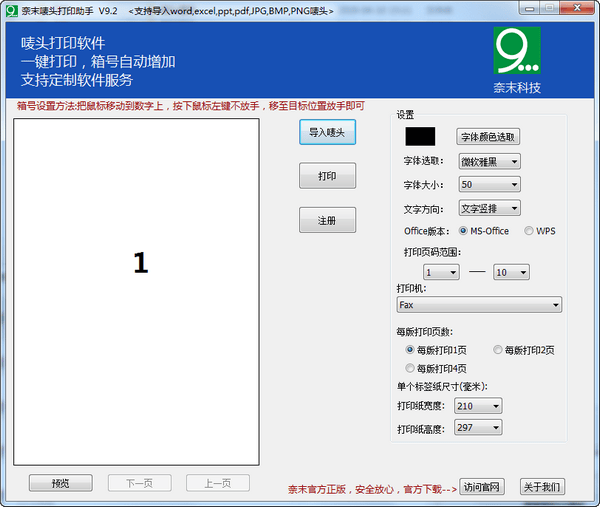Choose 每版打印4页 option
This screenshot has width=600, height=507.
click(x=410, y=368)
